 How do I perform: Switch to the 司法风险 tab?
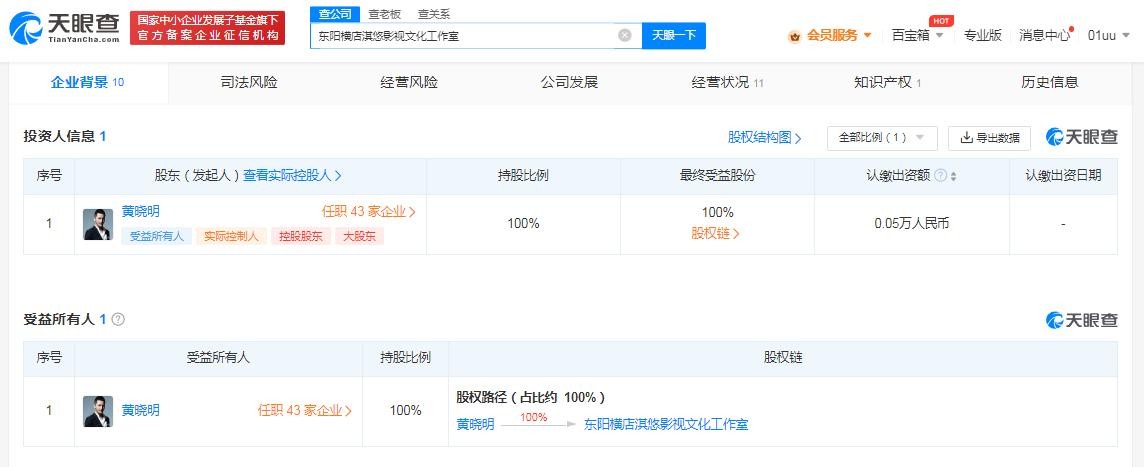click(249, 82)
